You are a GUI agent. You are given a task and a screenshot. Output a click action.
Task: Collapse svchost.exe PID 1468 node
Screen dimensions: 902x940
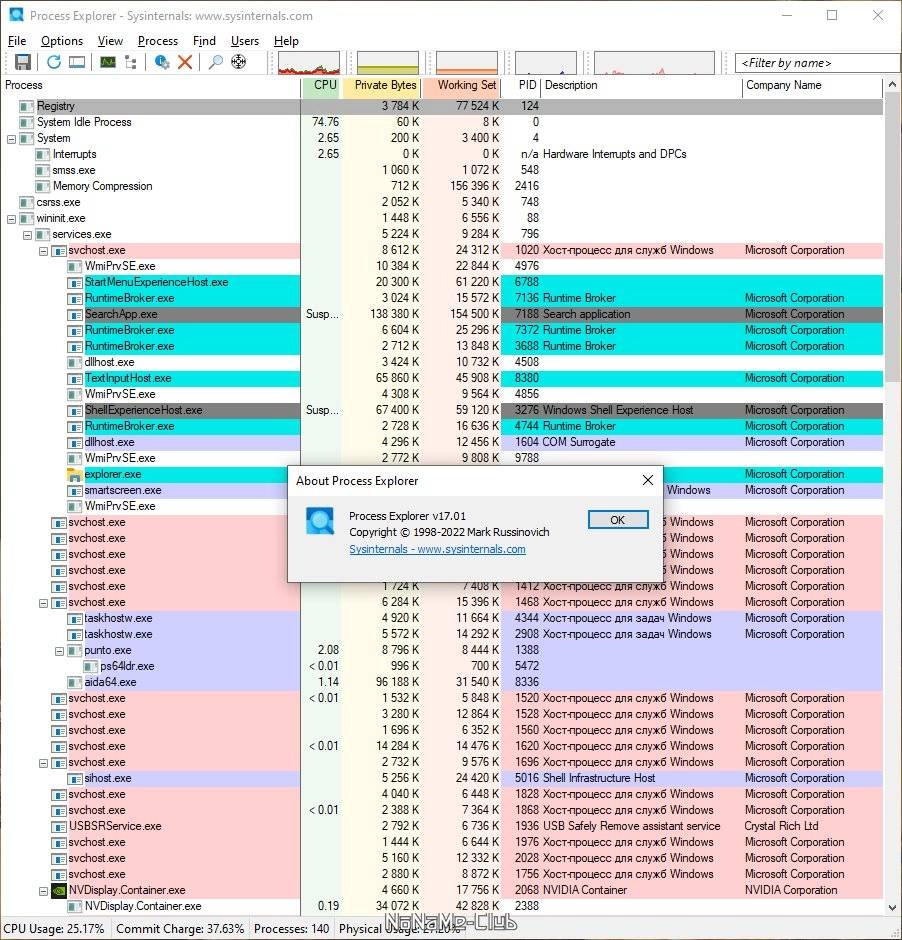point(43,603)
